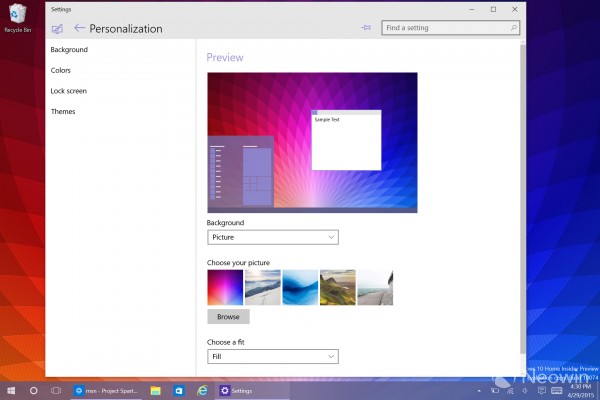
Task: Click the Find a setting search field
Action: pyautogui.click(x=445, y=28)
